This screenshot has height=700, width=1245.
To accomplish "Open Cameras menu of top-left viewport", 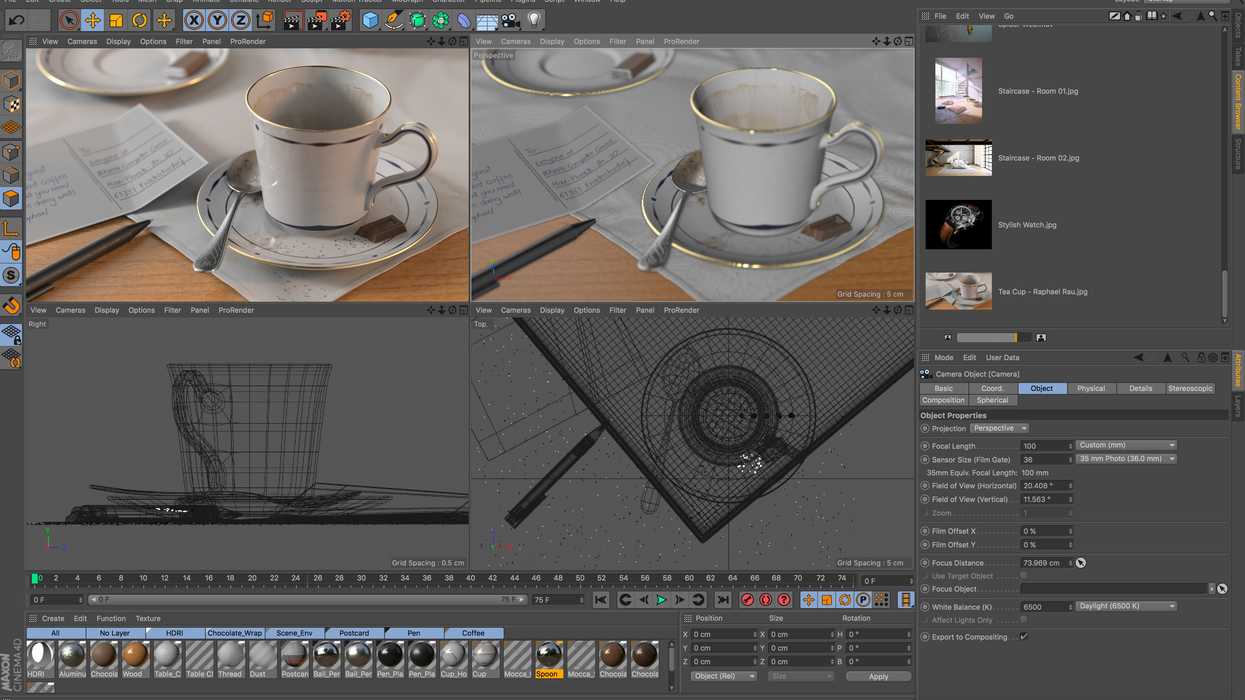I will [82, 41].
